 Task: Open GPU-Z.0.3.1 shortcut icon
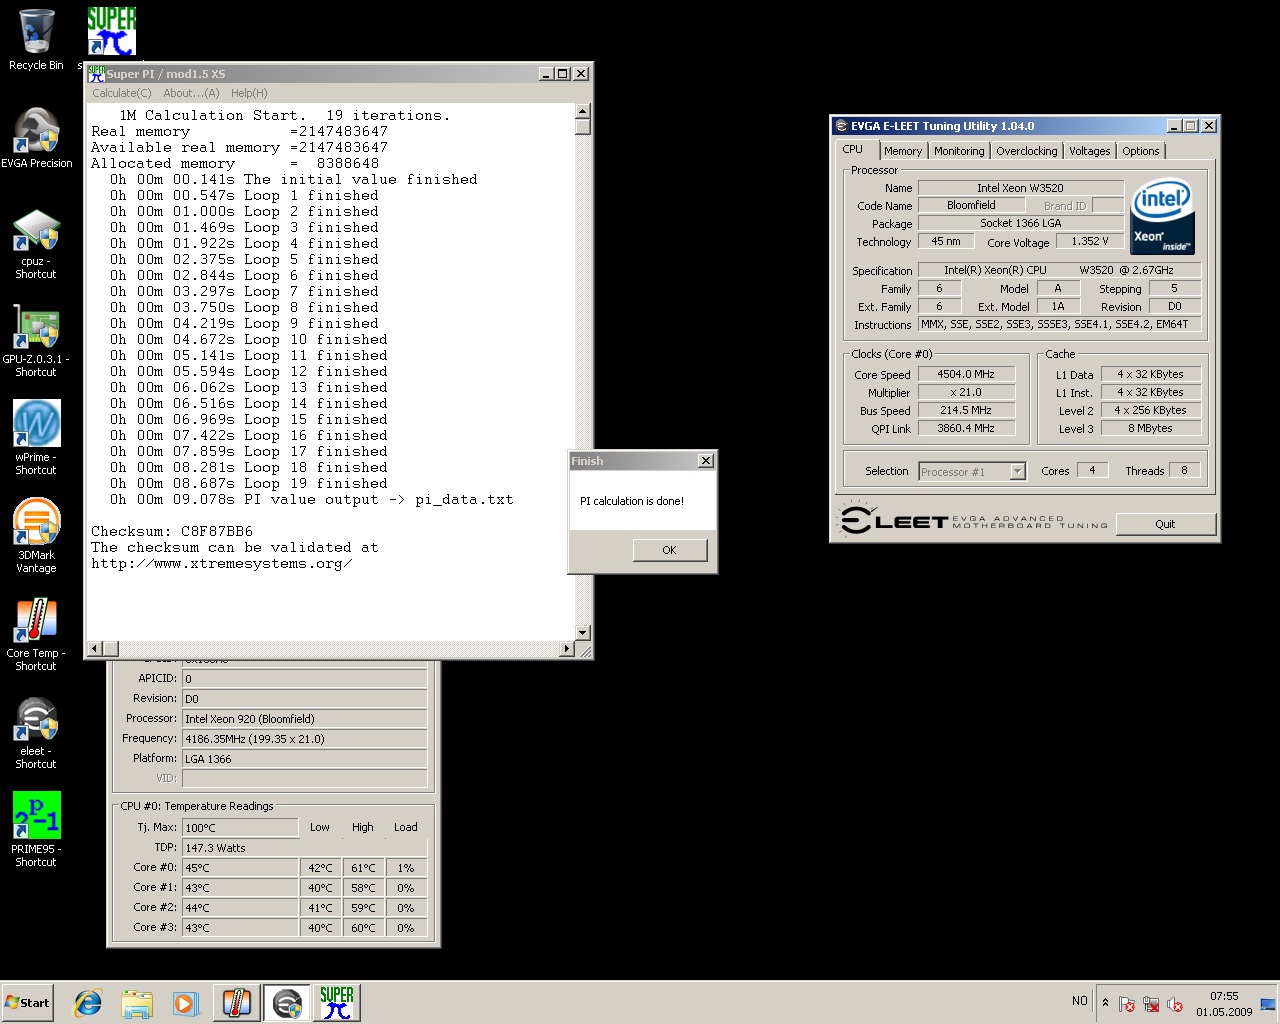[36, 340]
